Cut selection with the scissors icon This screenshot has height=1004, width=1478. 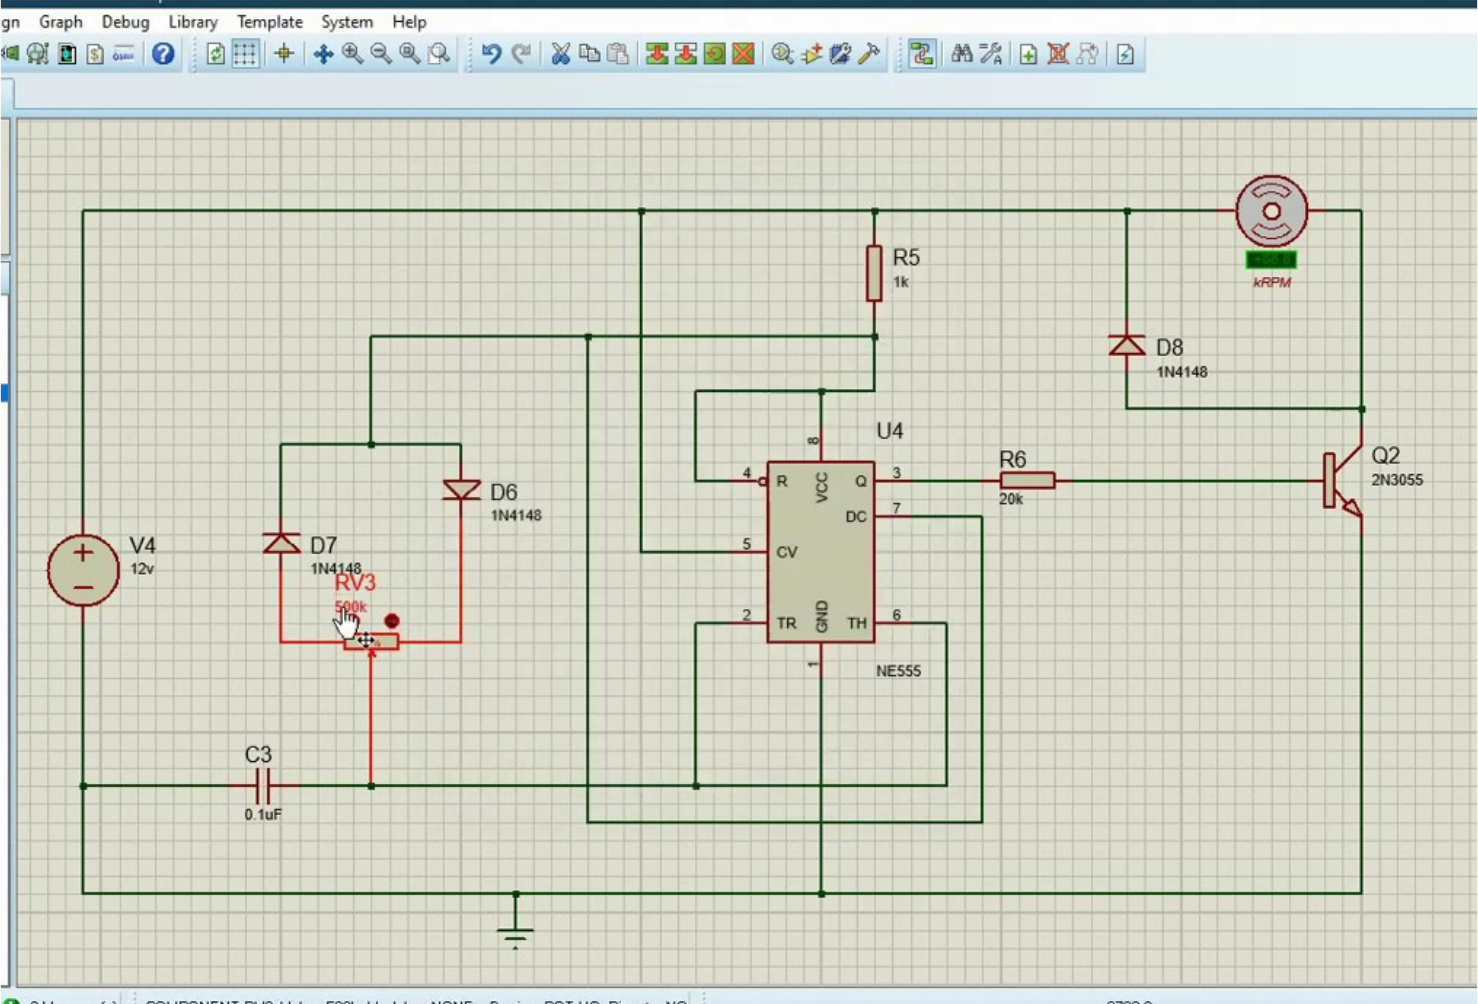(560, 54)
